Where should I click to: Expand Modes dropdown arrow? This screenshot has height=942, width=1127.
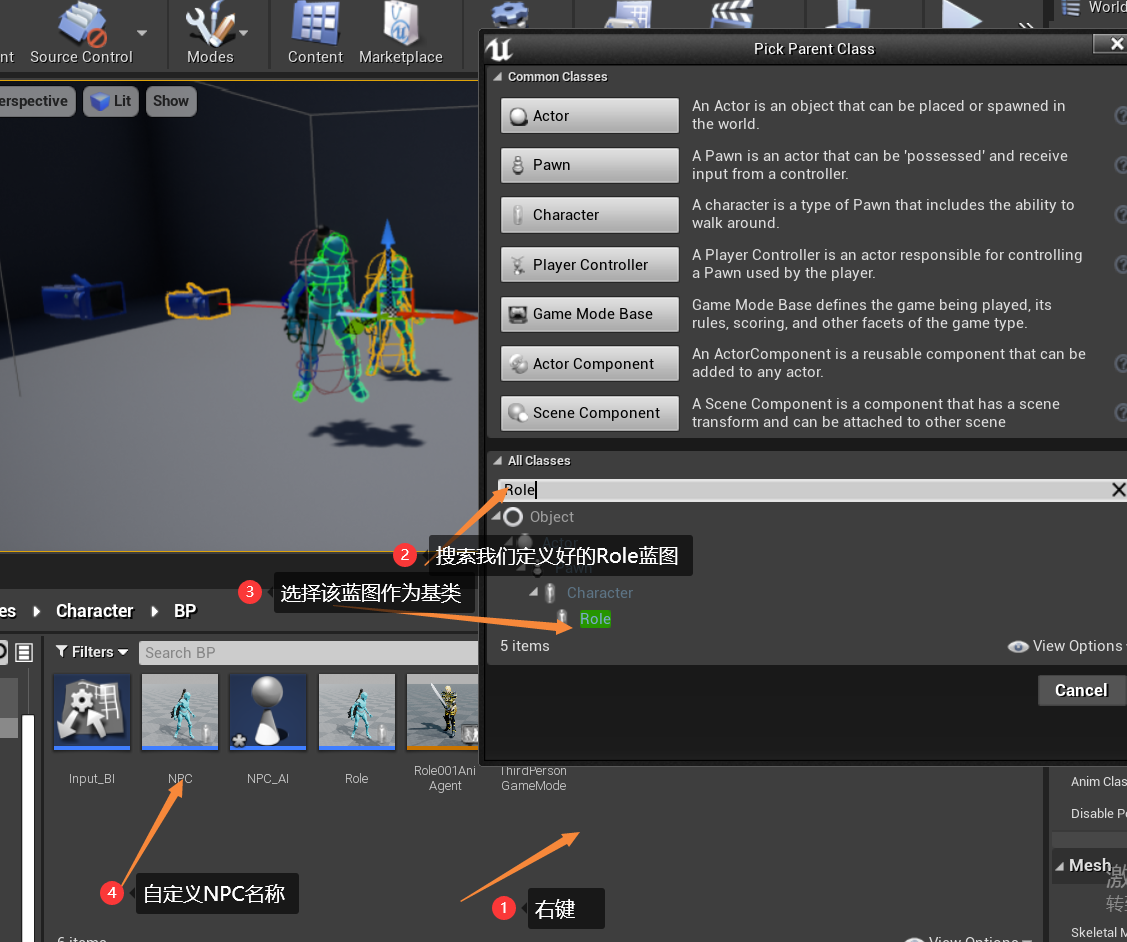pyautogui.click(x=244, y=32)
